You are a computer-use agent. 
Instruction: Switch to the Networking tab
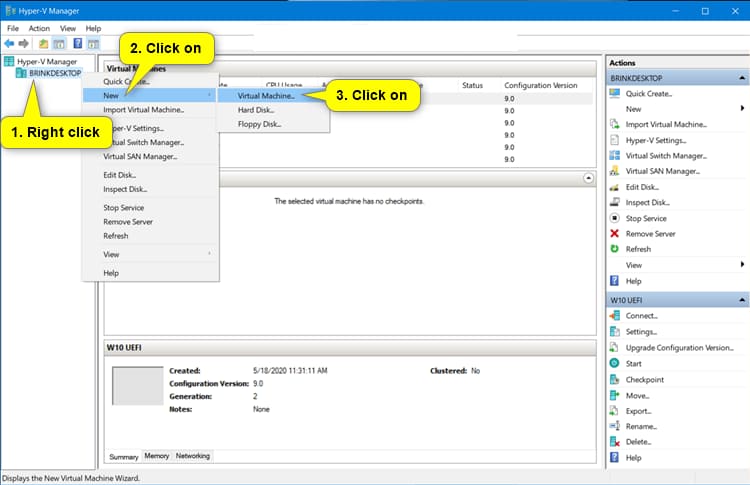[x=193, y=456]
